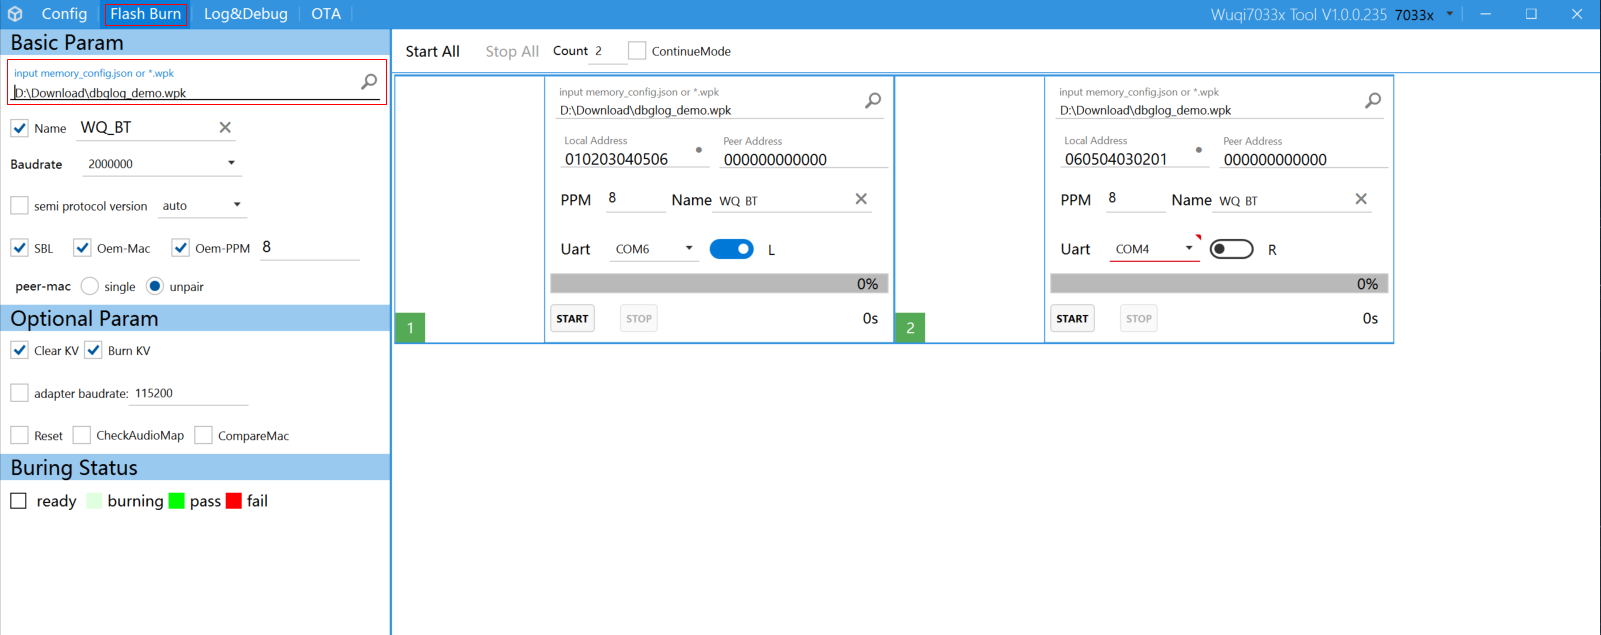Image resolution: width=1601 pixels, height=635 pixels.
Task: Uncheck the Clear KV checkbox
Action: point(20,350)
